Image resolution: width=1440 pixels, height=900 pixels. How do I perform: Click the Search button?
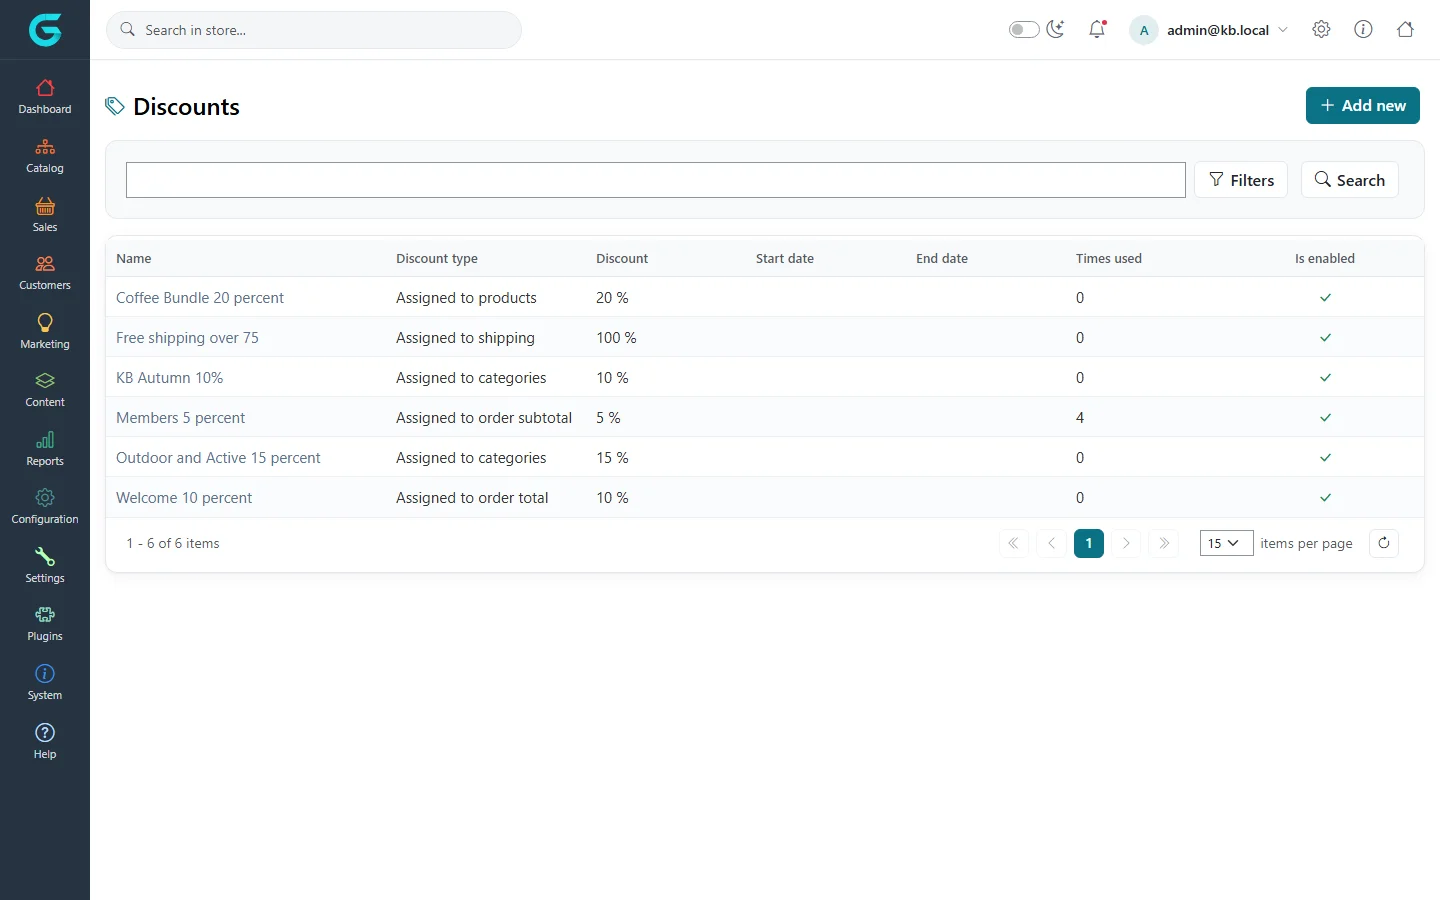point(1349,180)
